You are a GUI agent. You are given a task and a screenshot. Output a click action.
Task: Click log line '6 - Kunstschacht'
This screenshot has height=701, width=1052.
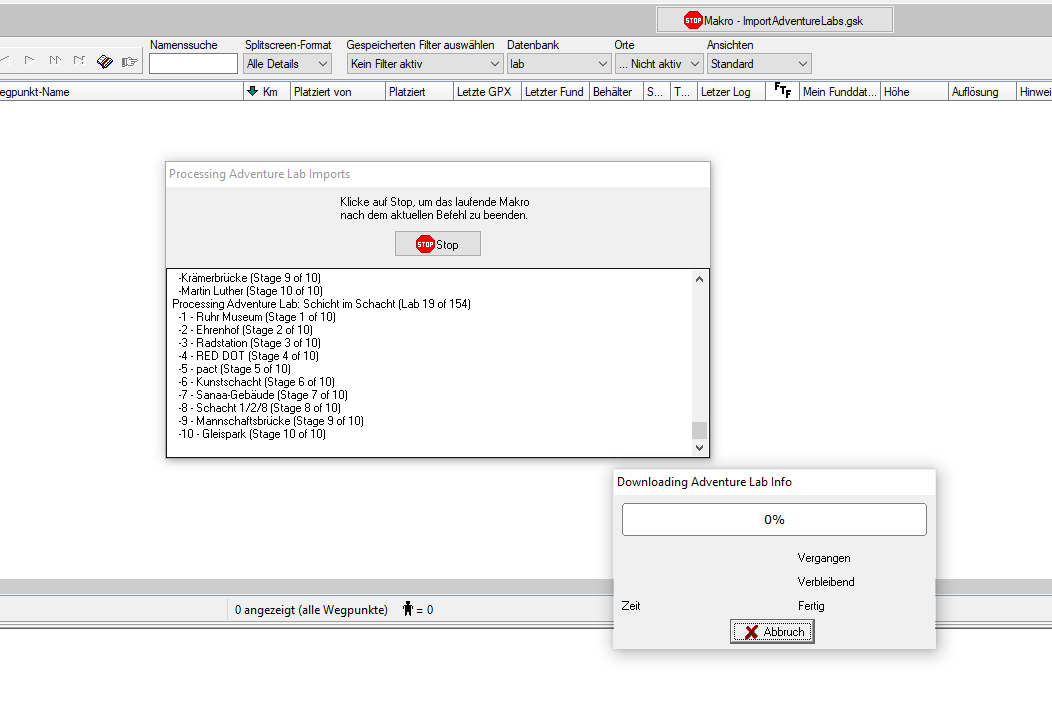(256, 382)
